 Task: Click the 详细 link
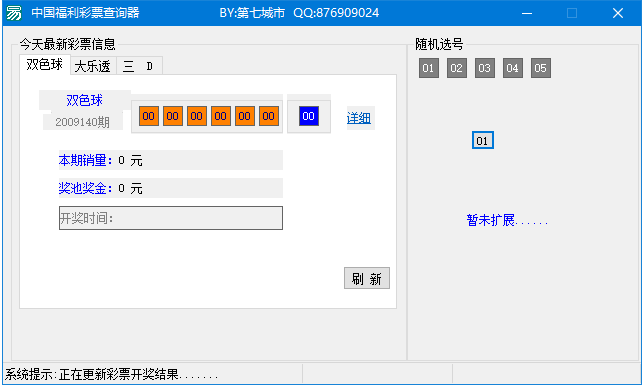pyautogui.click(x=359, y=118)
